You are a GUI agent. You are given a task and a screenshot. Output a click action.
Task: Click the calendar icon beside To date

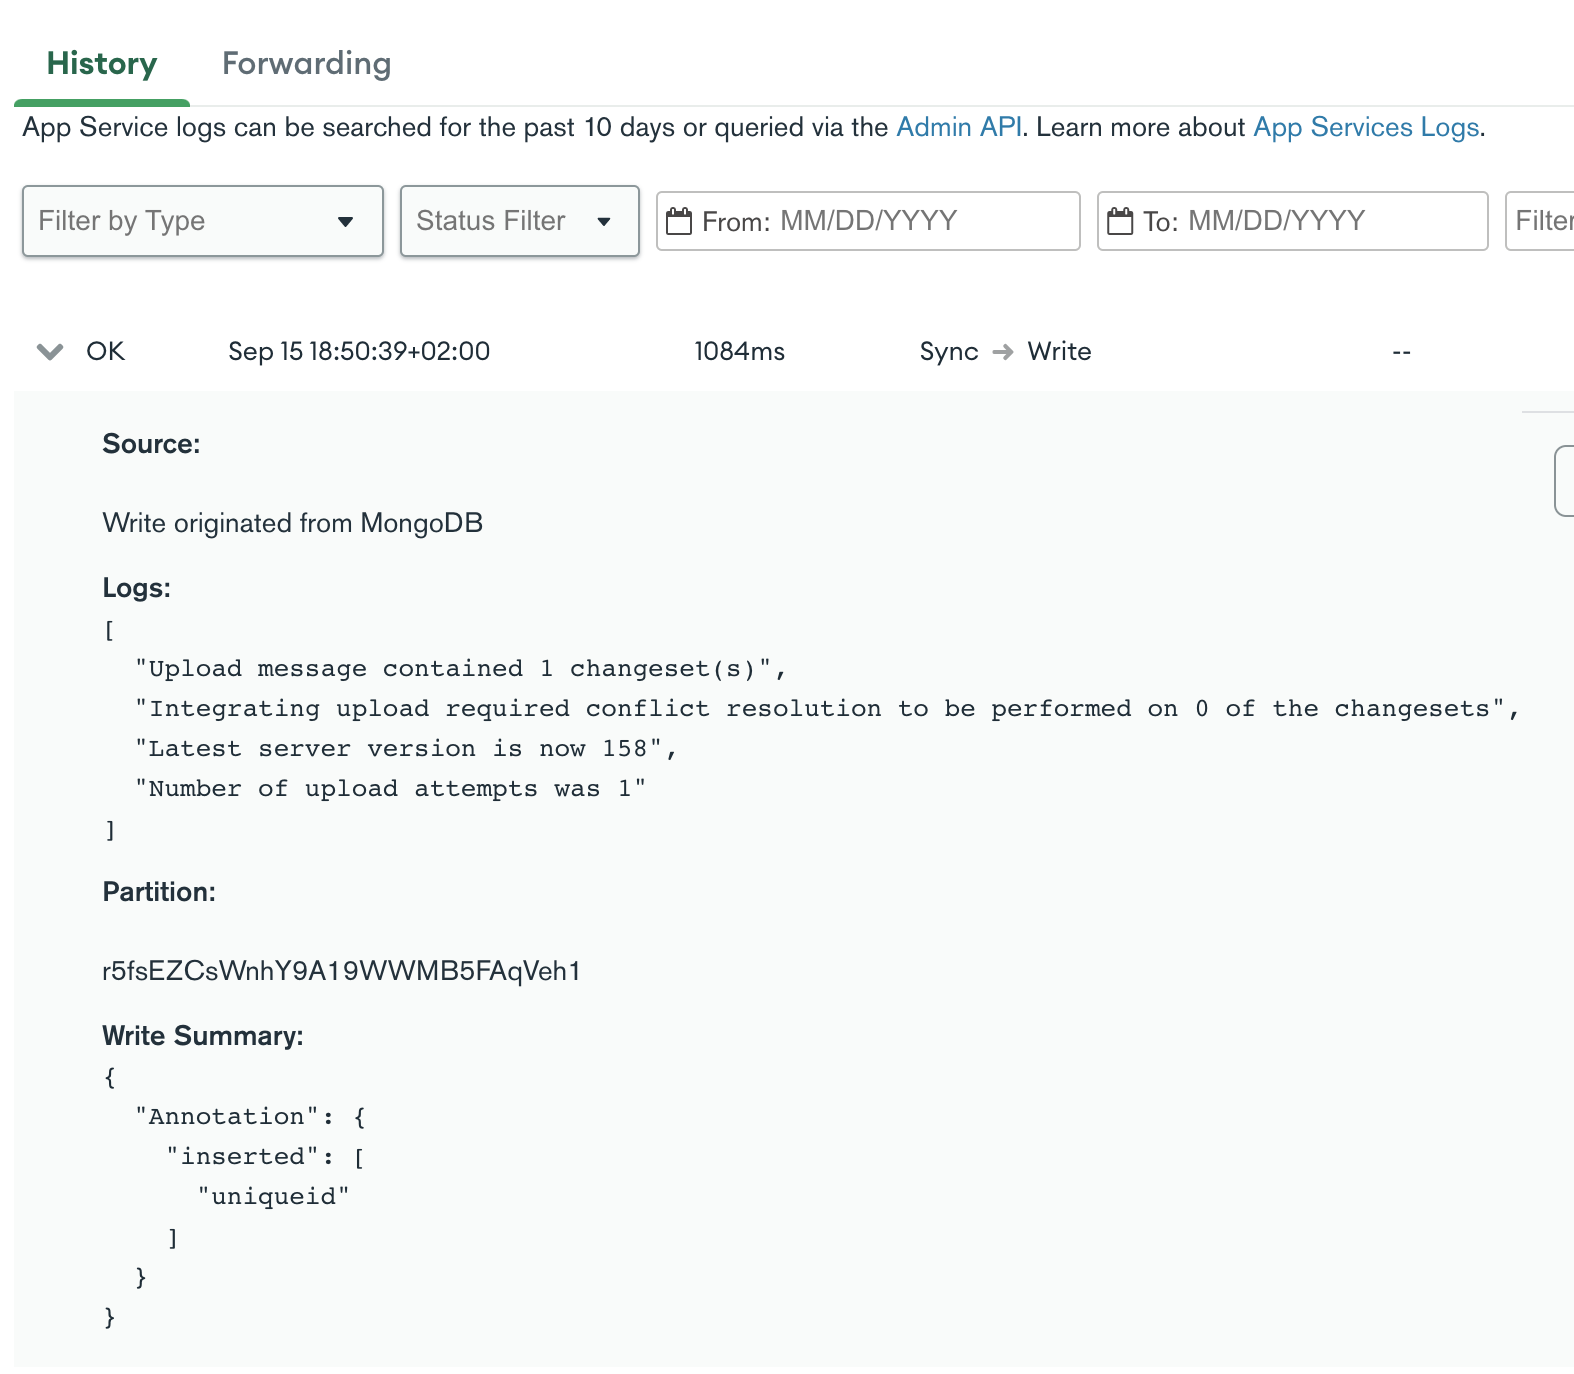(x=1121, y=221)
